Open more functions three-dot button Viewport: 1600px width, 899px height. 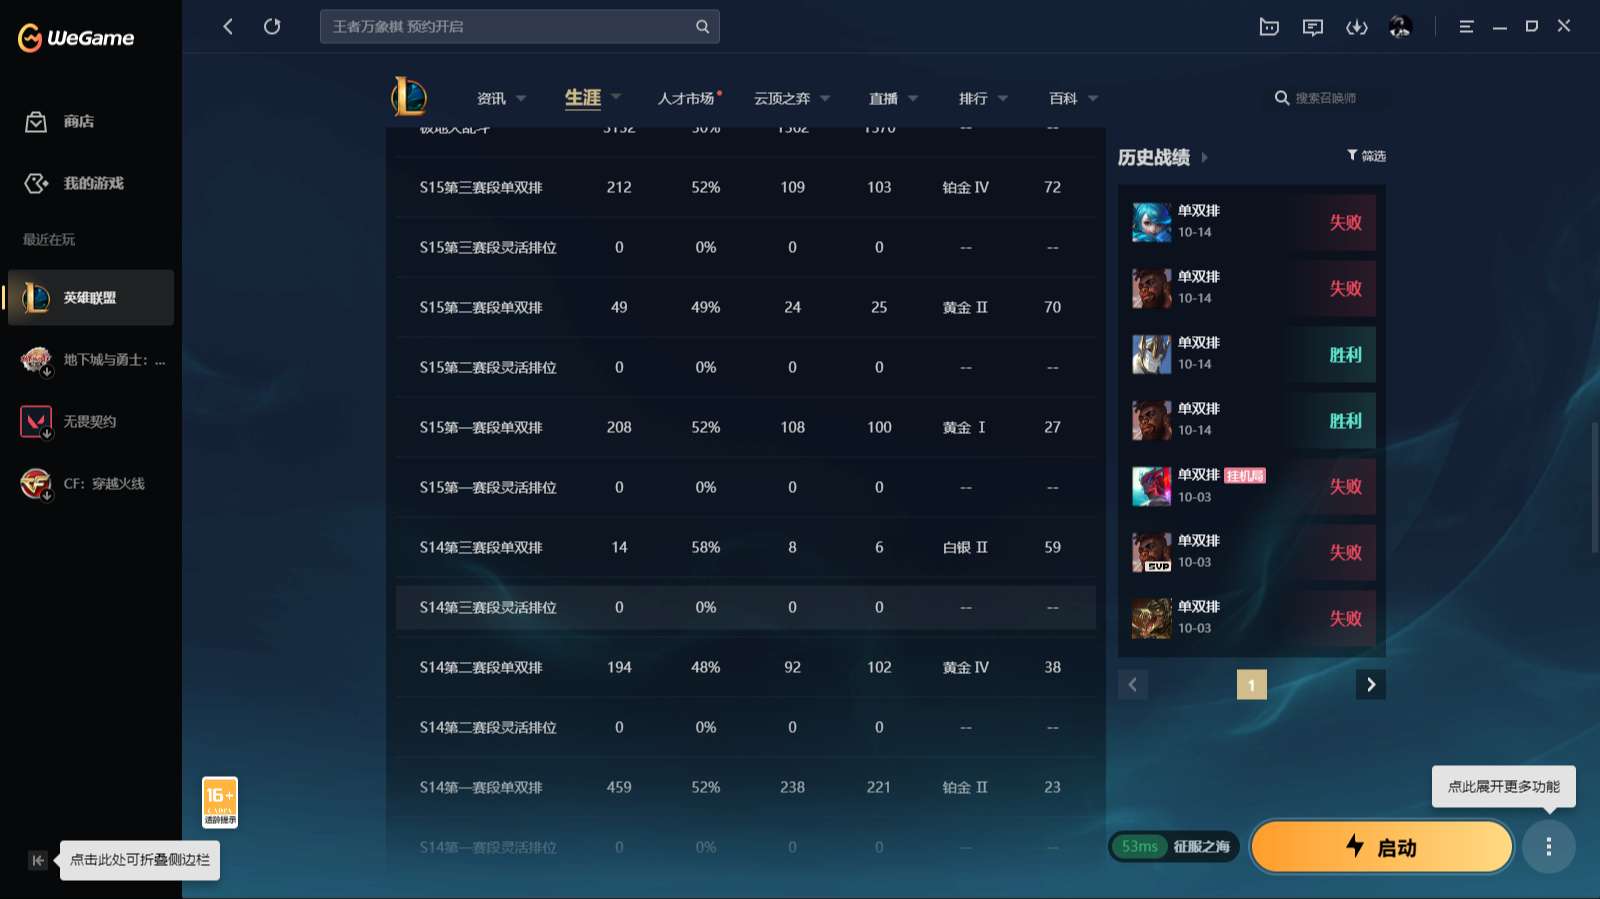(x=1548, y=847)
